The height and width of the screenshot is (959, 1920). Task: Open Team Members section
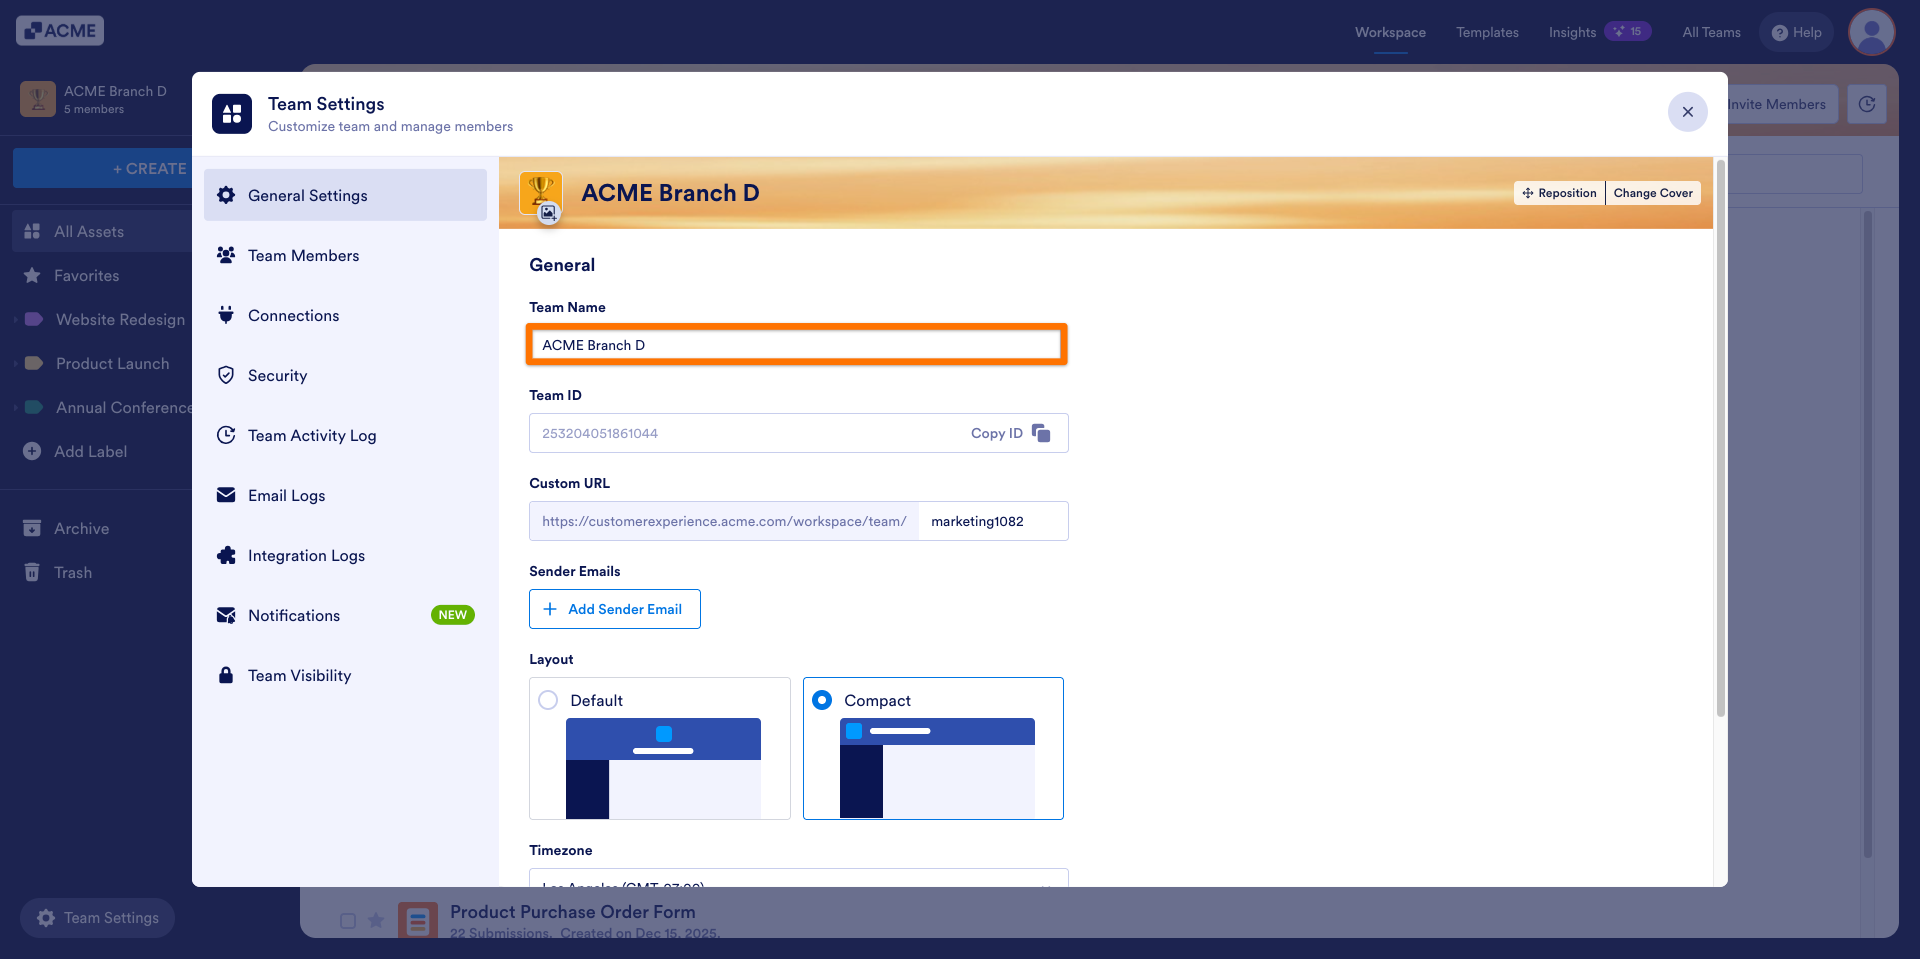tap(345, 255)
